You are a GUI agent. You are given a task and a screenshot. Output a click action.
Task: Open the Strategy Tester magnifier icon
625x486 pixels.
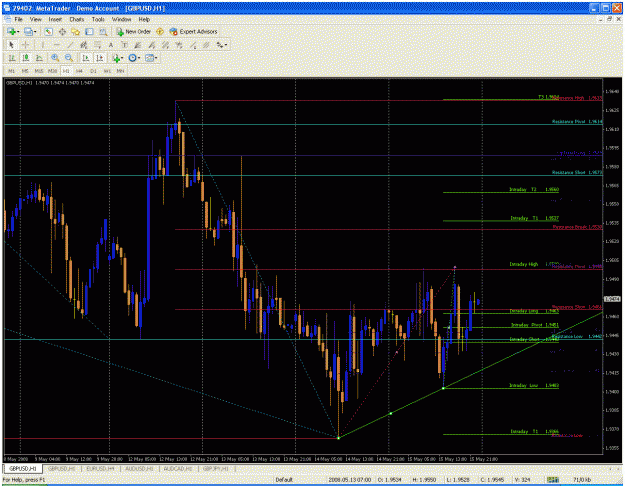[103, 31]
